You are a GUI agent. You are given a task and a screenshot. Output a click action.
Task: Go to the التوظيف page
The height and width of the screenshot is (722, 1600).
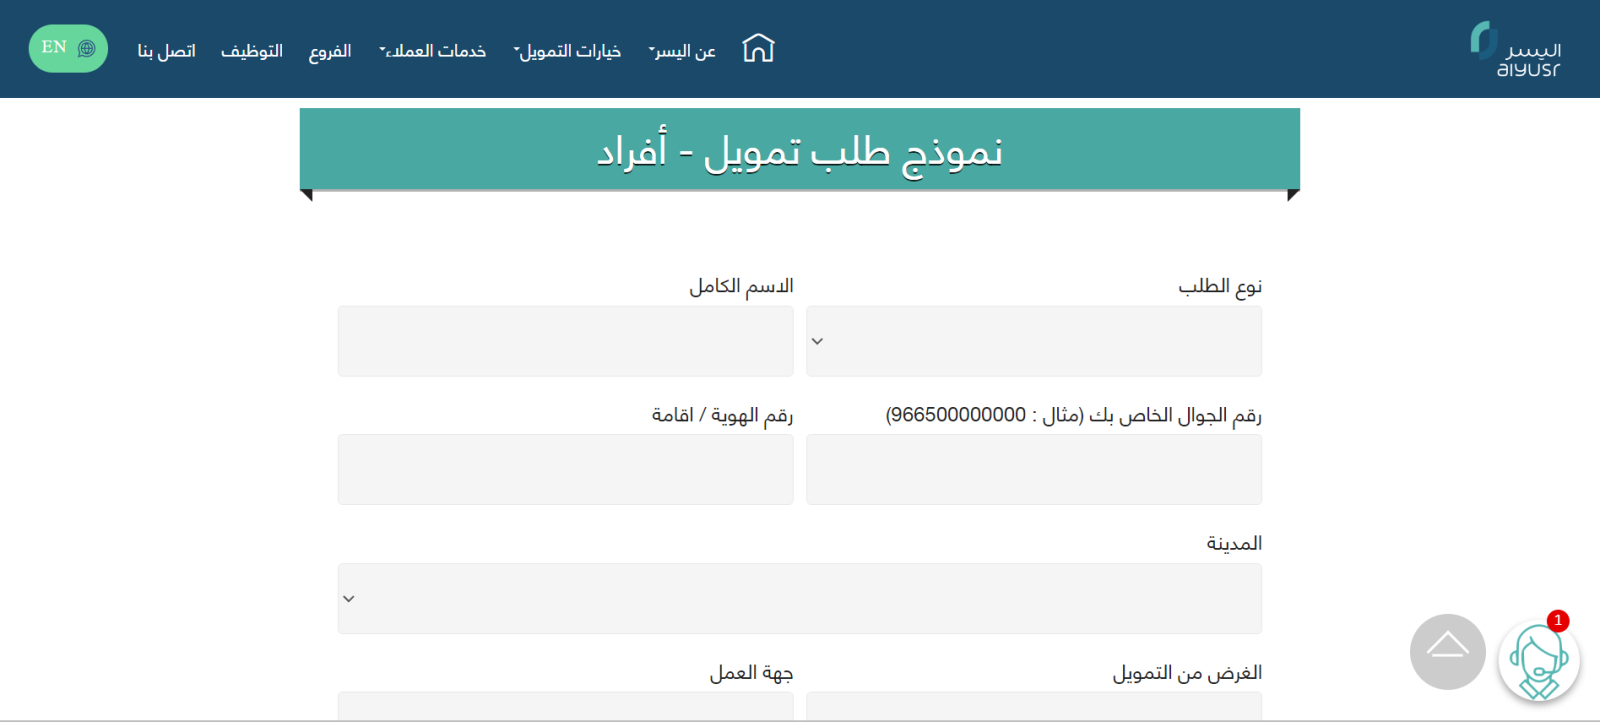pyautogui.click(x=252, y=51)
